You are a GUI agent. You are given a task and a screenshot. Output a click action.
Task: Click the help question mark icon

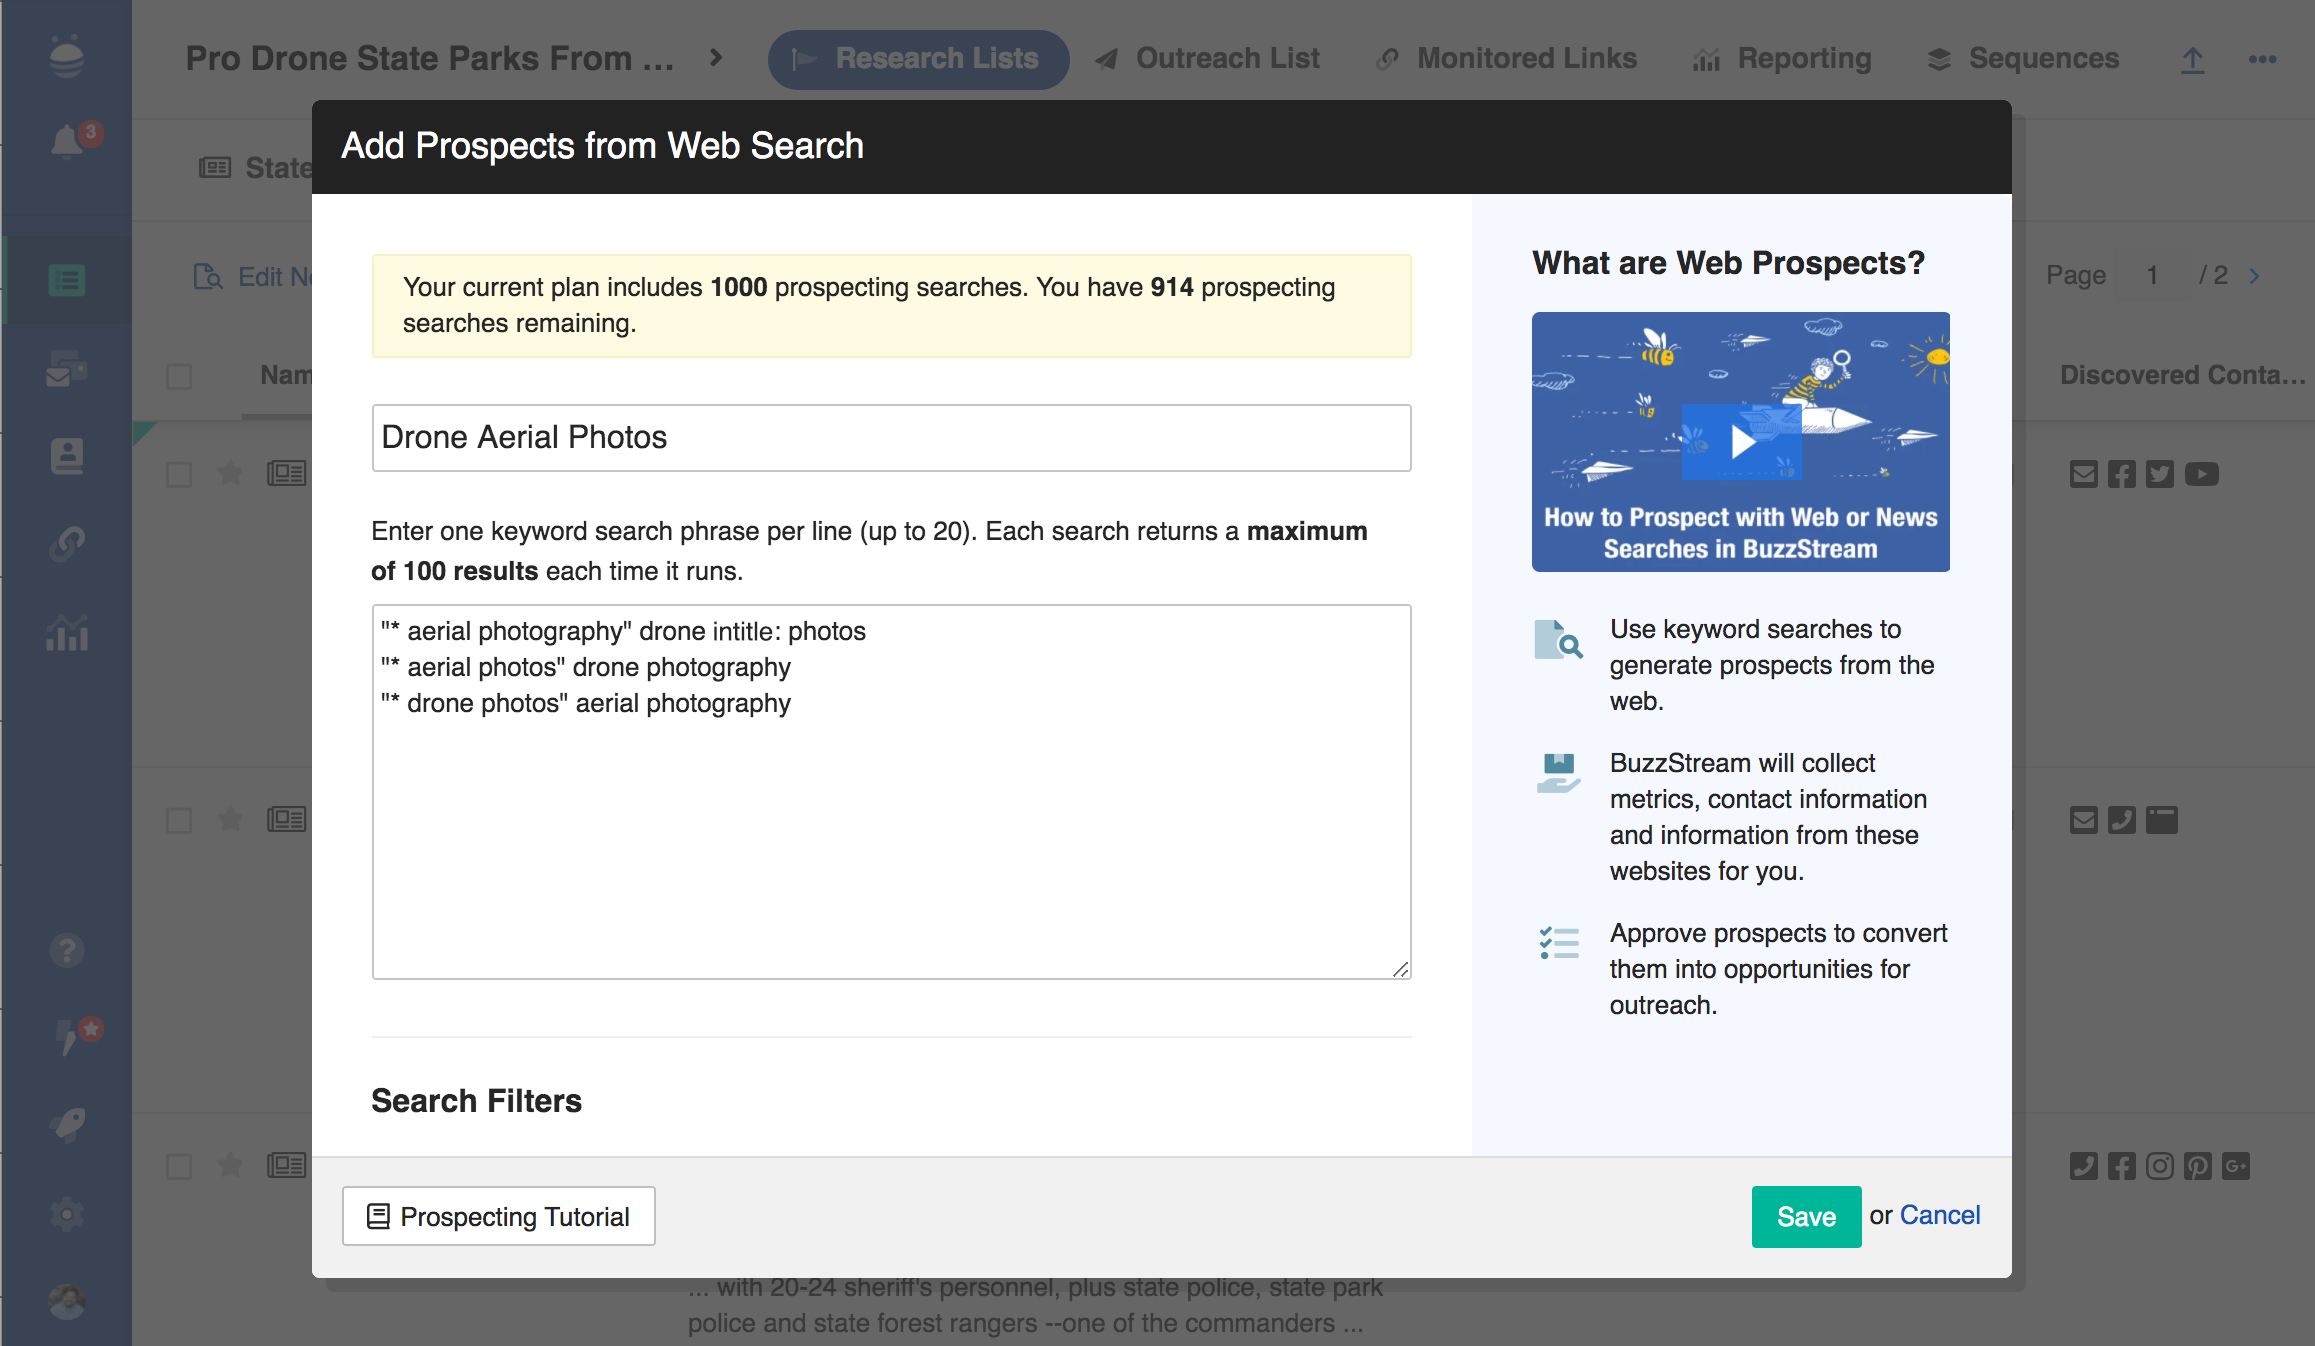pos(67,950)
